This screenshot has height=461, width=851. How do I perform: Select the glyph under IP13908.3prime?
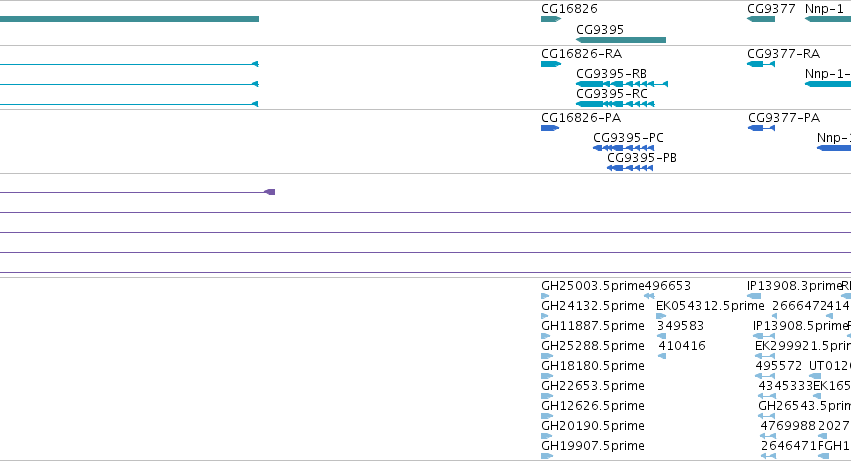[x=754, y=296]
